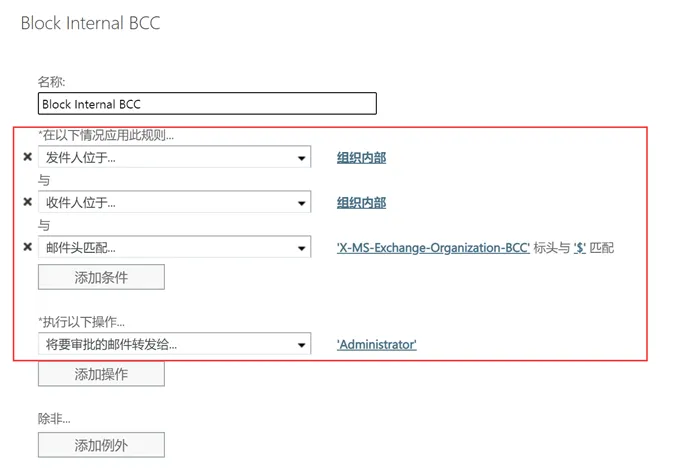Remove the 发件人位于 condition

click(x=27, y=158)
